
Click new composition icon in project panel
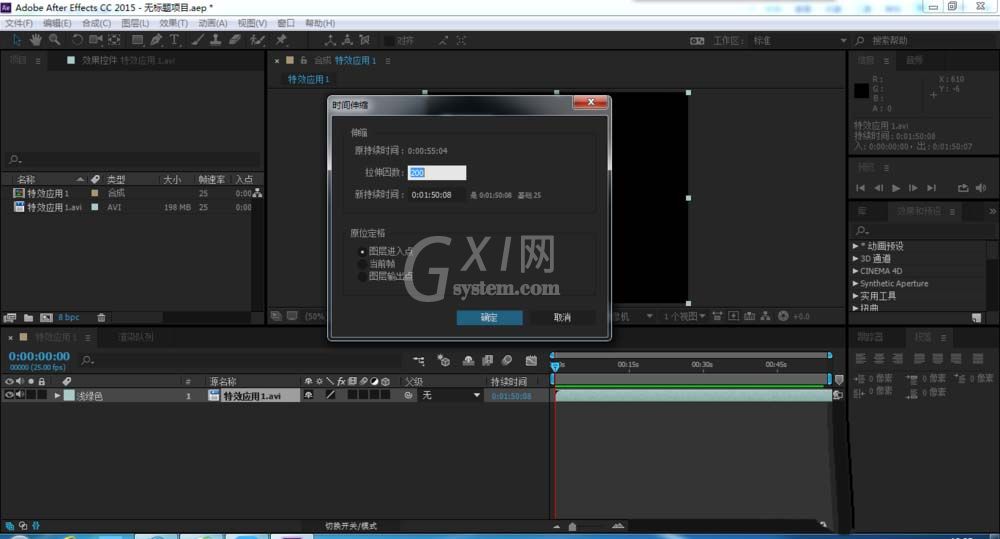pos(47,317)
